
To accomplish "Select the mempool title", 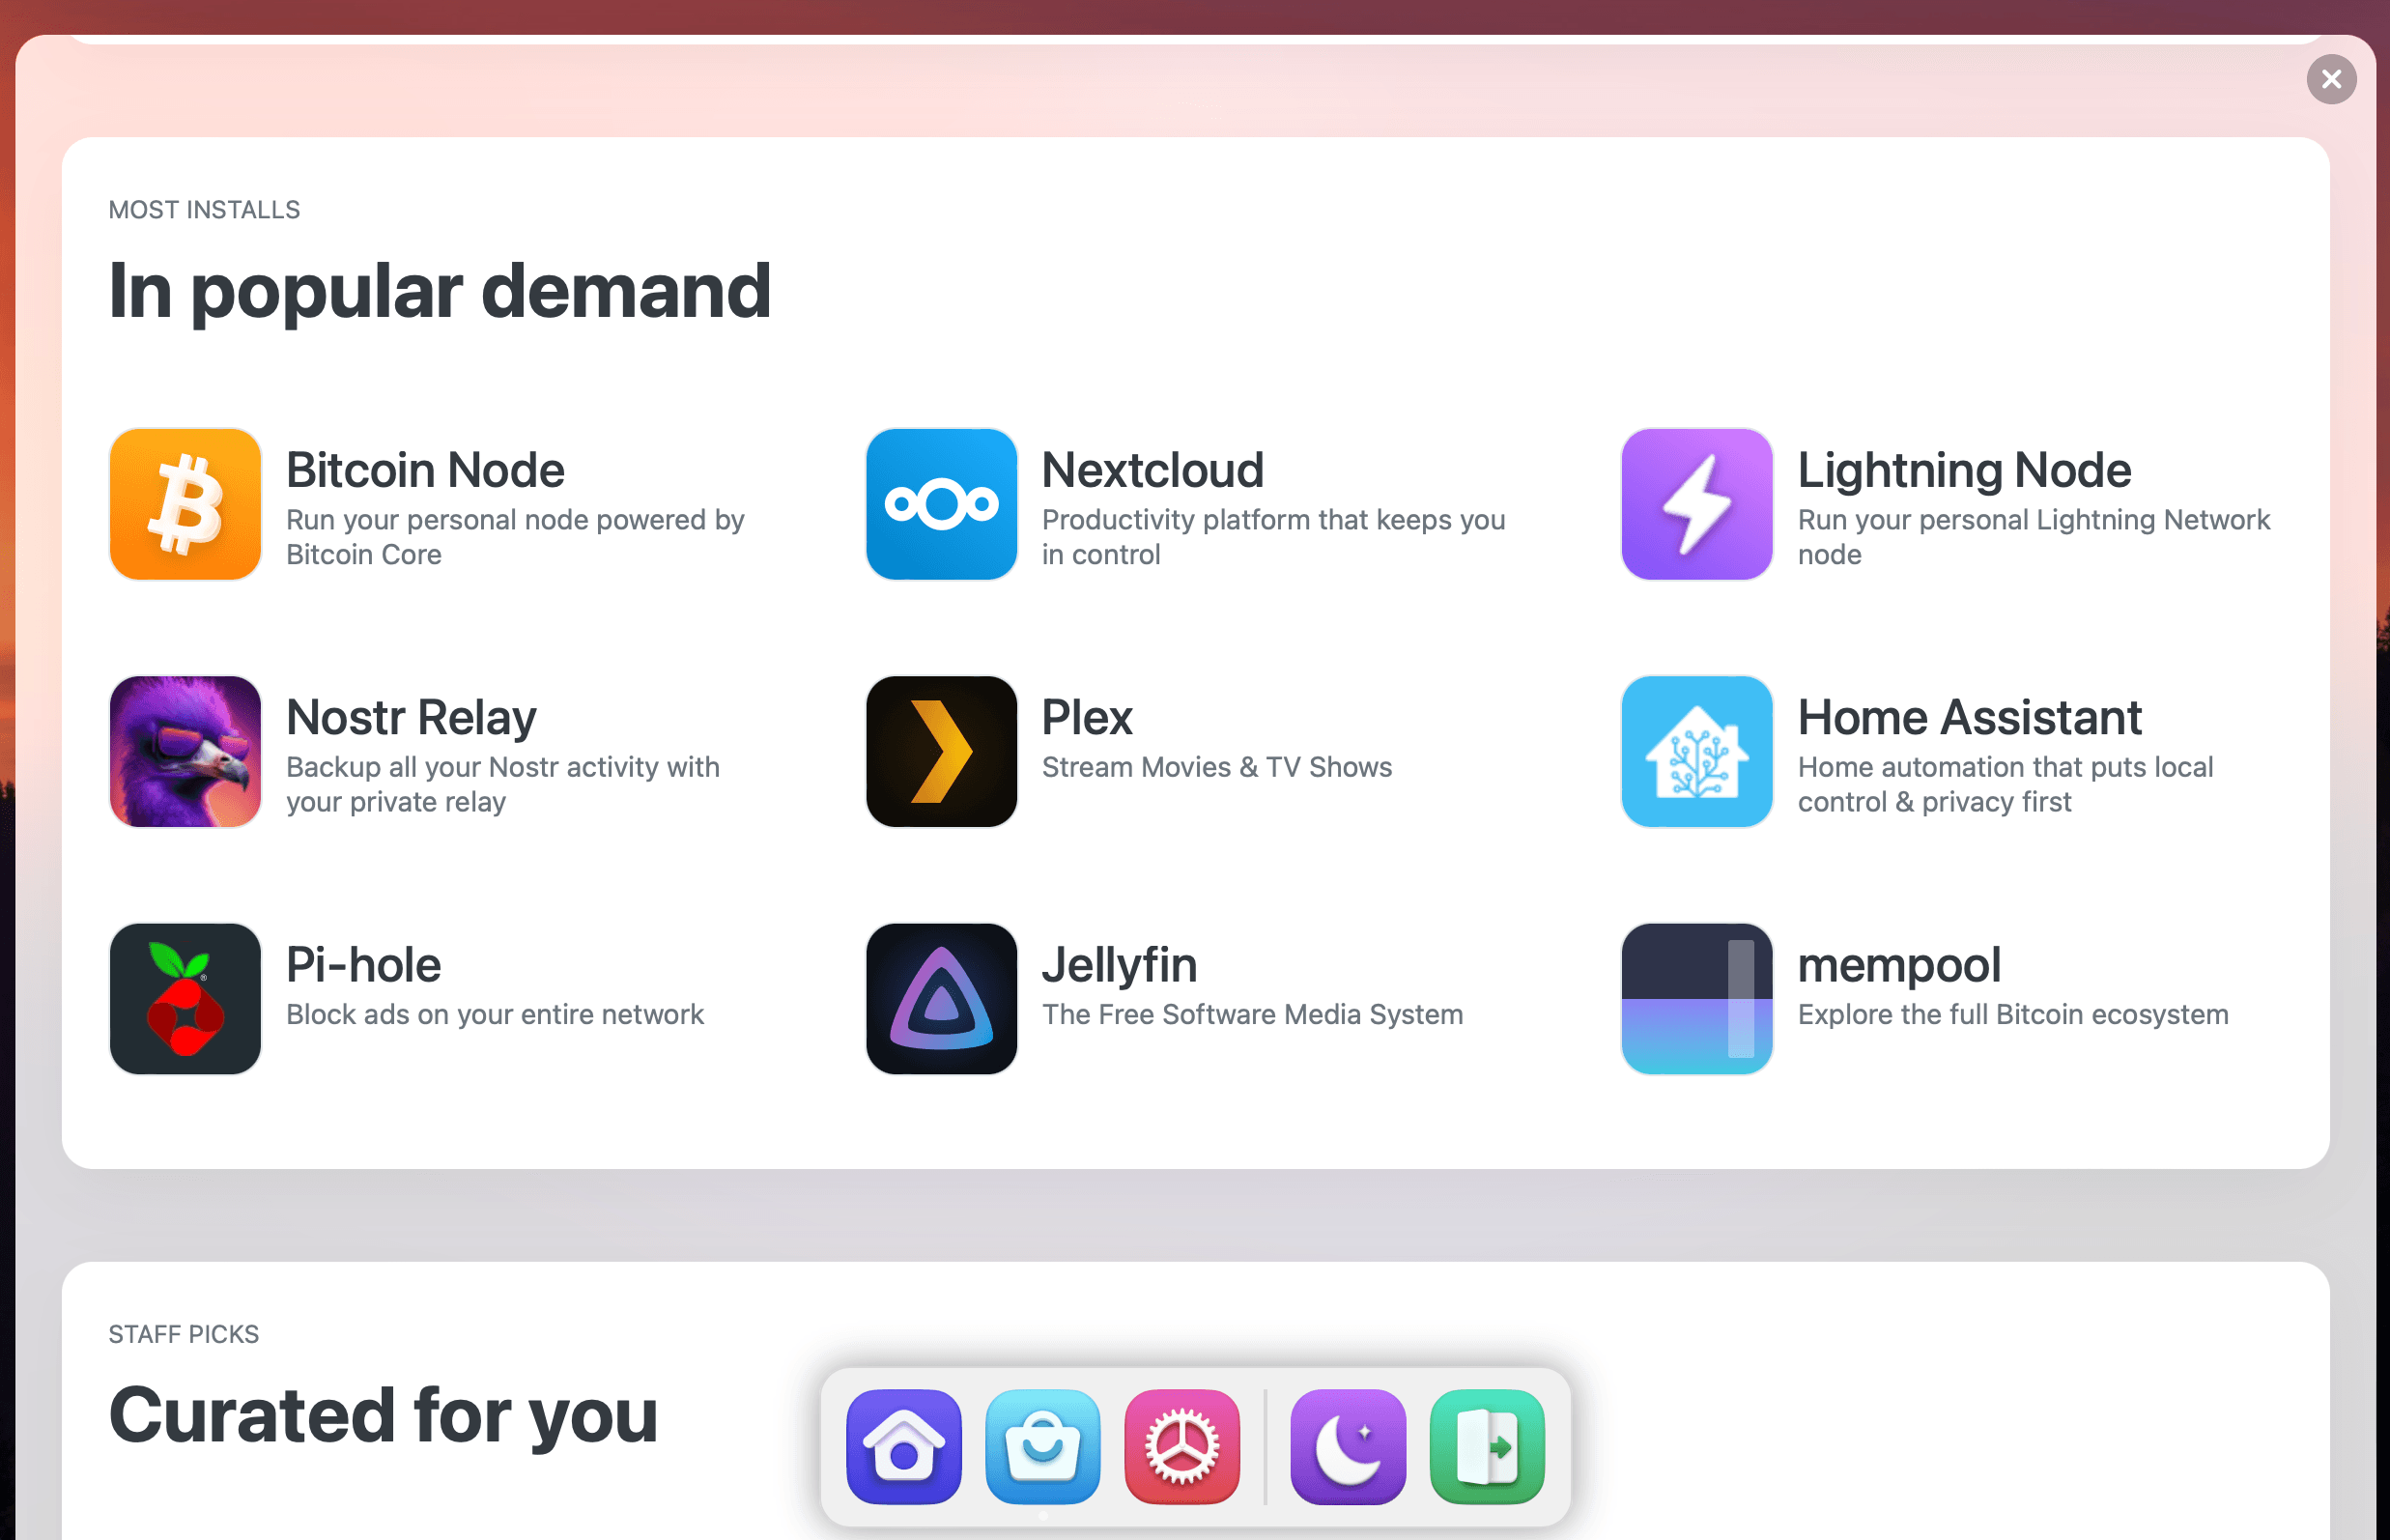I will point(1899,965).
